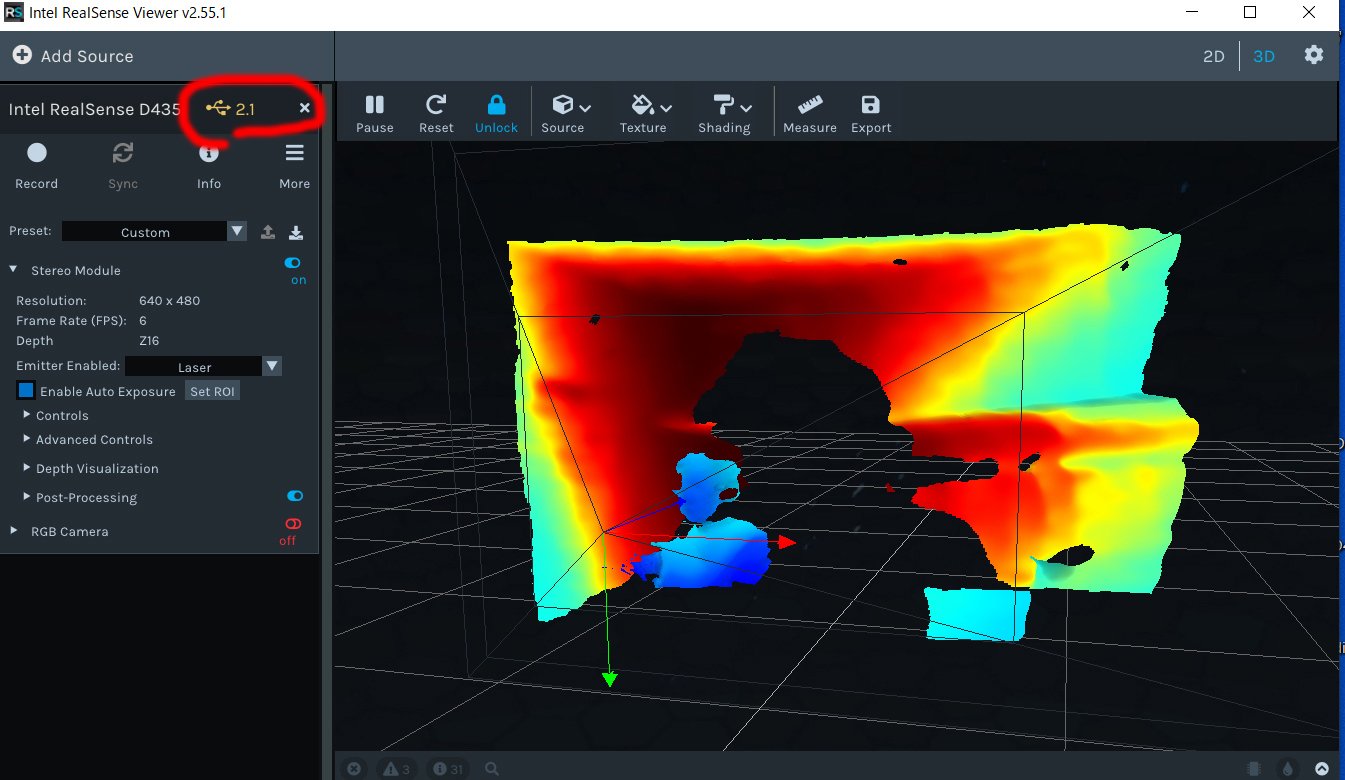The width and height of the screenshot is (1345, 780).
Task: Show device Info
Action: click(x=209, y=165)
